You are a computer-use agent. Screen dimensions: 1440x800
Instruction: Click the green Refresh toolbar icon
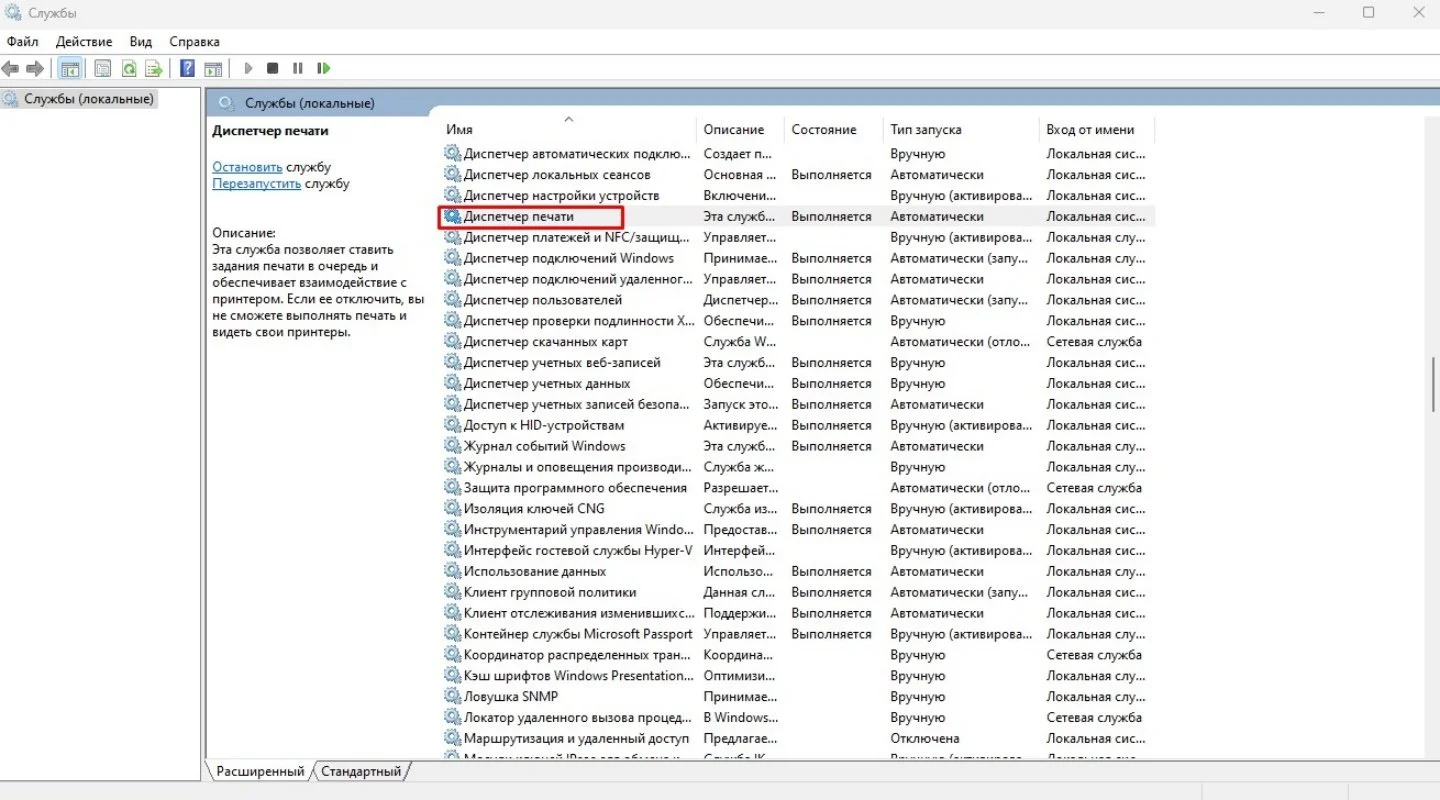(x=128, y=68)
